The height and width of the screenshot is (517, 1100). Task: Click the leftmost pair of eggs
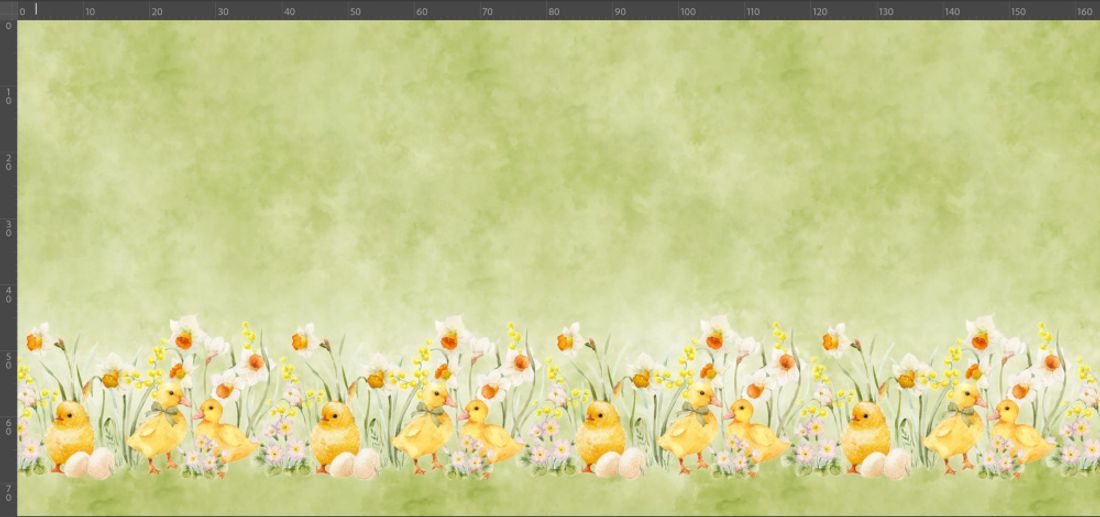point(88,463)
